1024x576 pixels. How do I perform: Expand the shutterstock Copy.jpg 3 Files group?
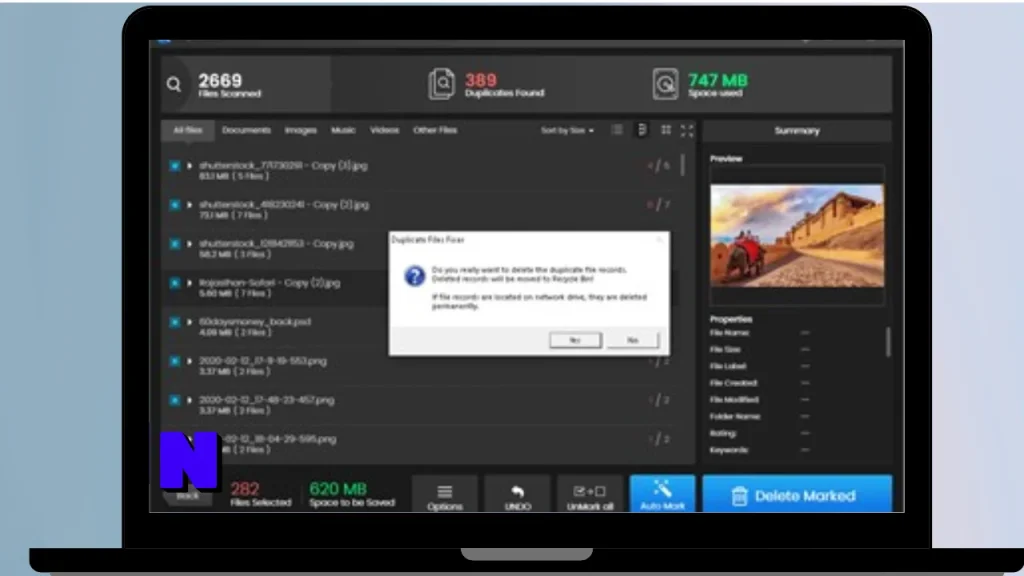(189, 244)
